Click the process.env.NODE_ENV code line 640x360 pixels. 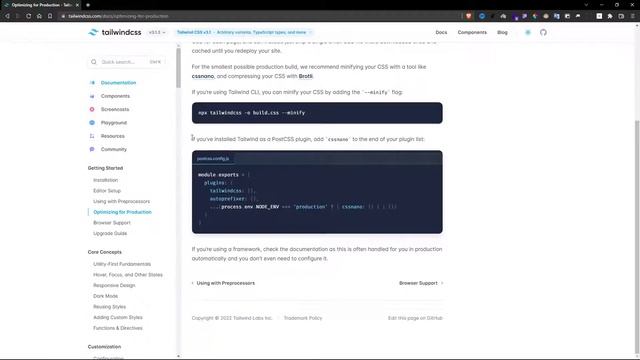[x=303, y=207]
